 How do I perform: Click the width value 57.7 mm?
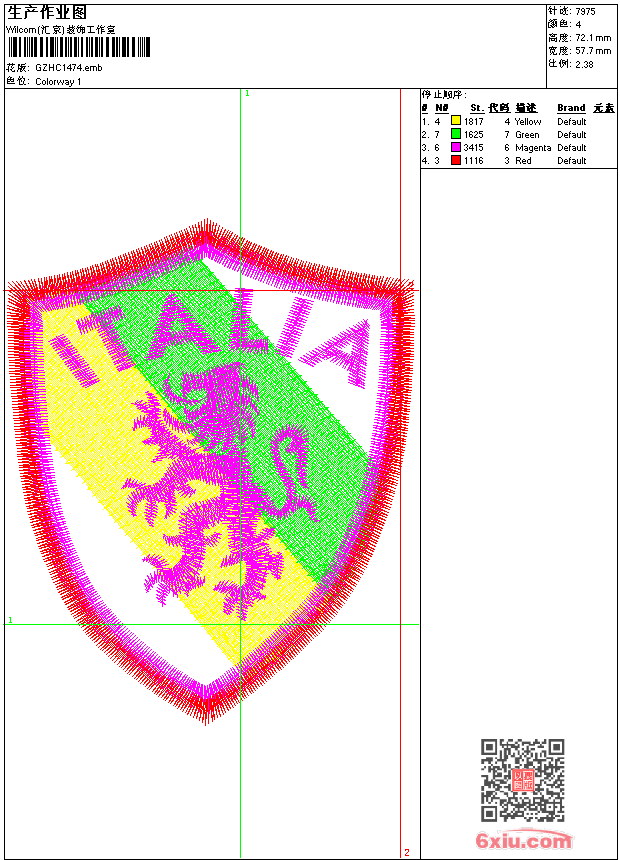point(593,51)
